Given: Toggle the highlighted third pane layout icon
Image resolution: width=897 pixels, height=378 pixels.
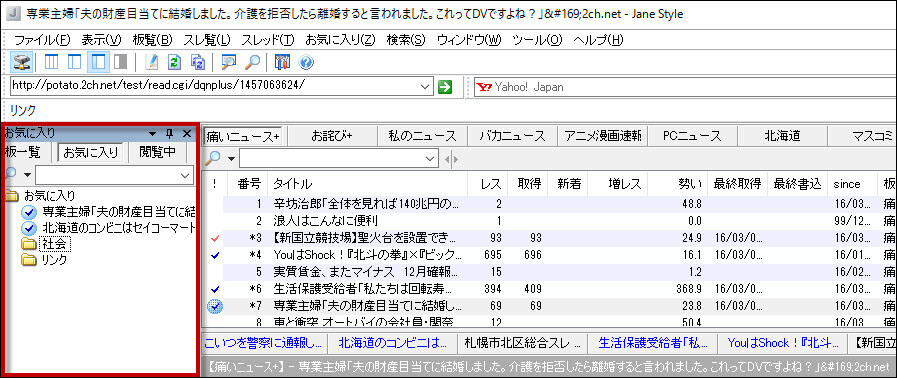Looking at the screenshot, I should (98, 62).
